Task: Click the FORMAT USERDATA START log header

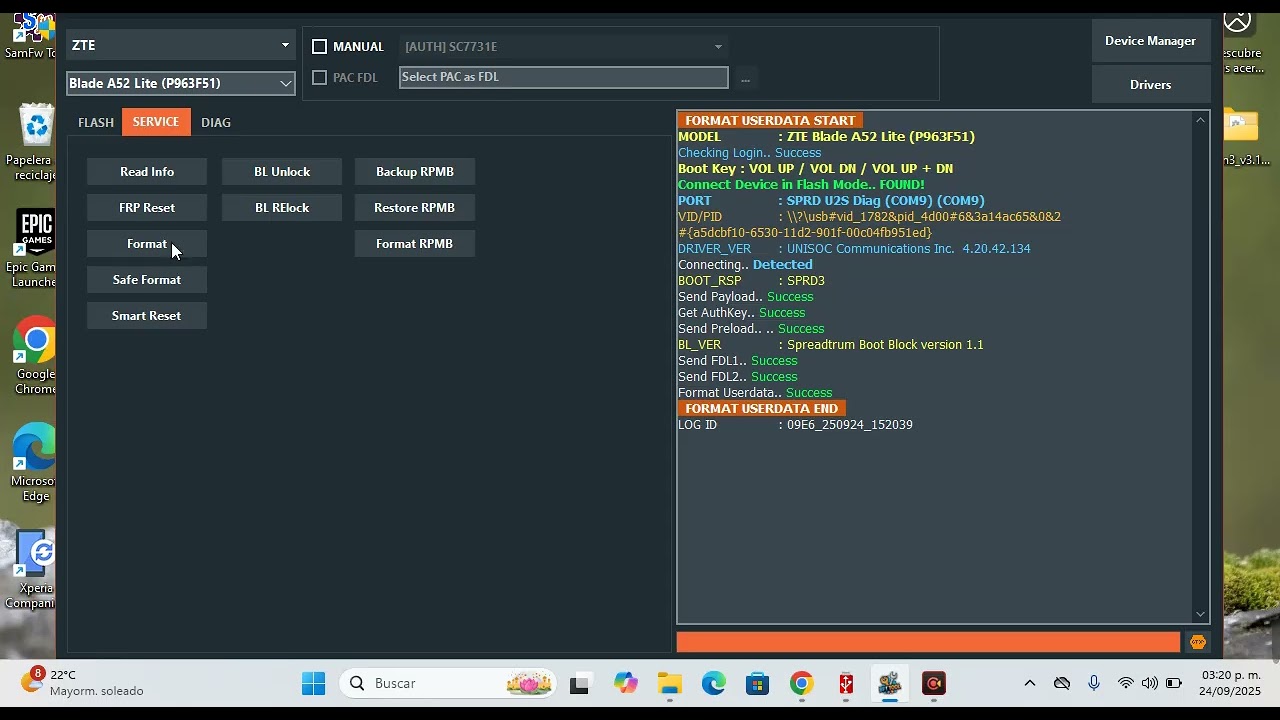Action: pos(770,121)
